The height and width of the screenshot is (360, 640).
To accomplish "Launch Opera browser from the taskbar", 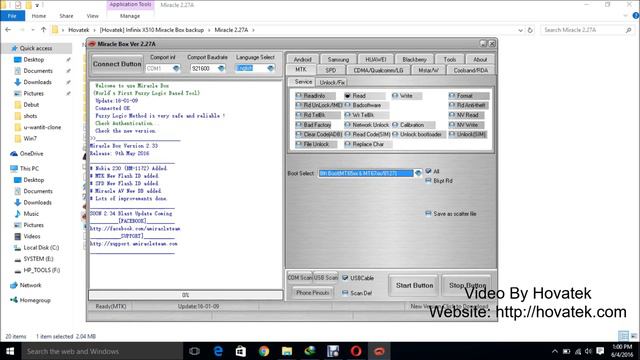I will point(356,351).
